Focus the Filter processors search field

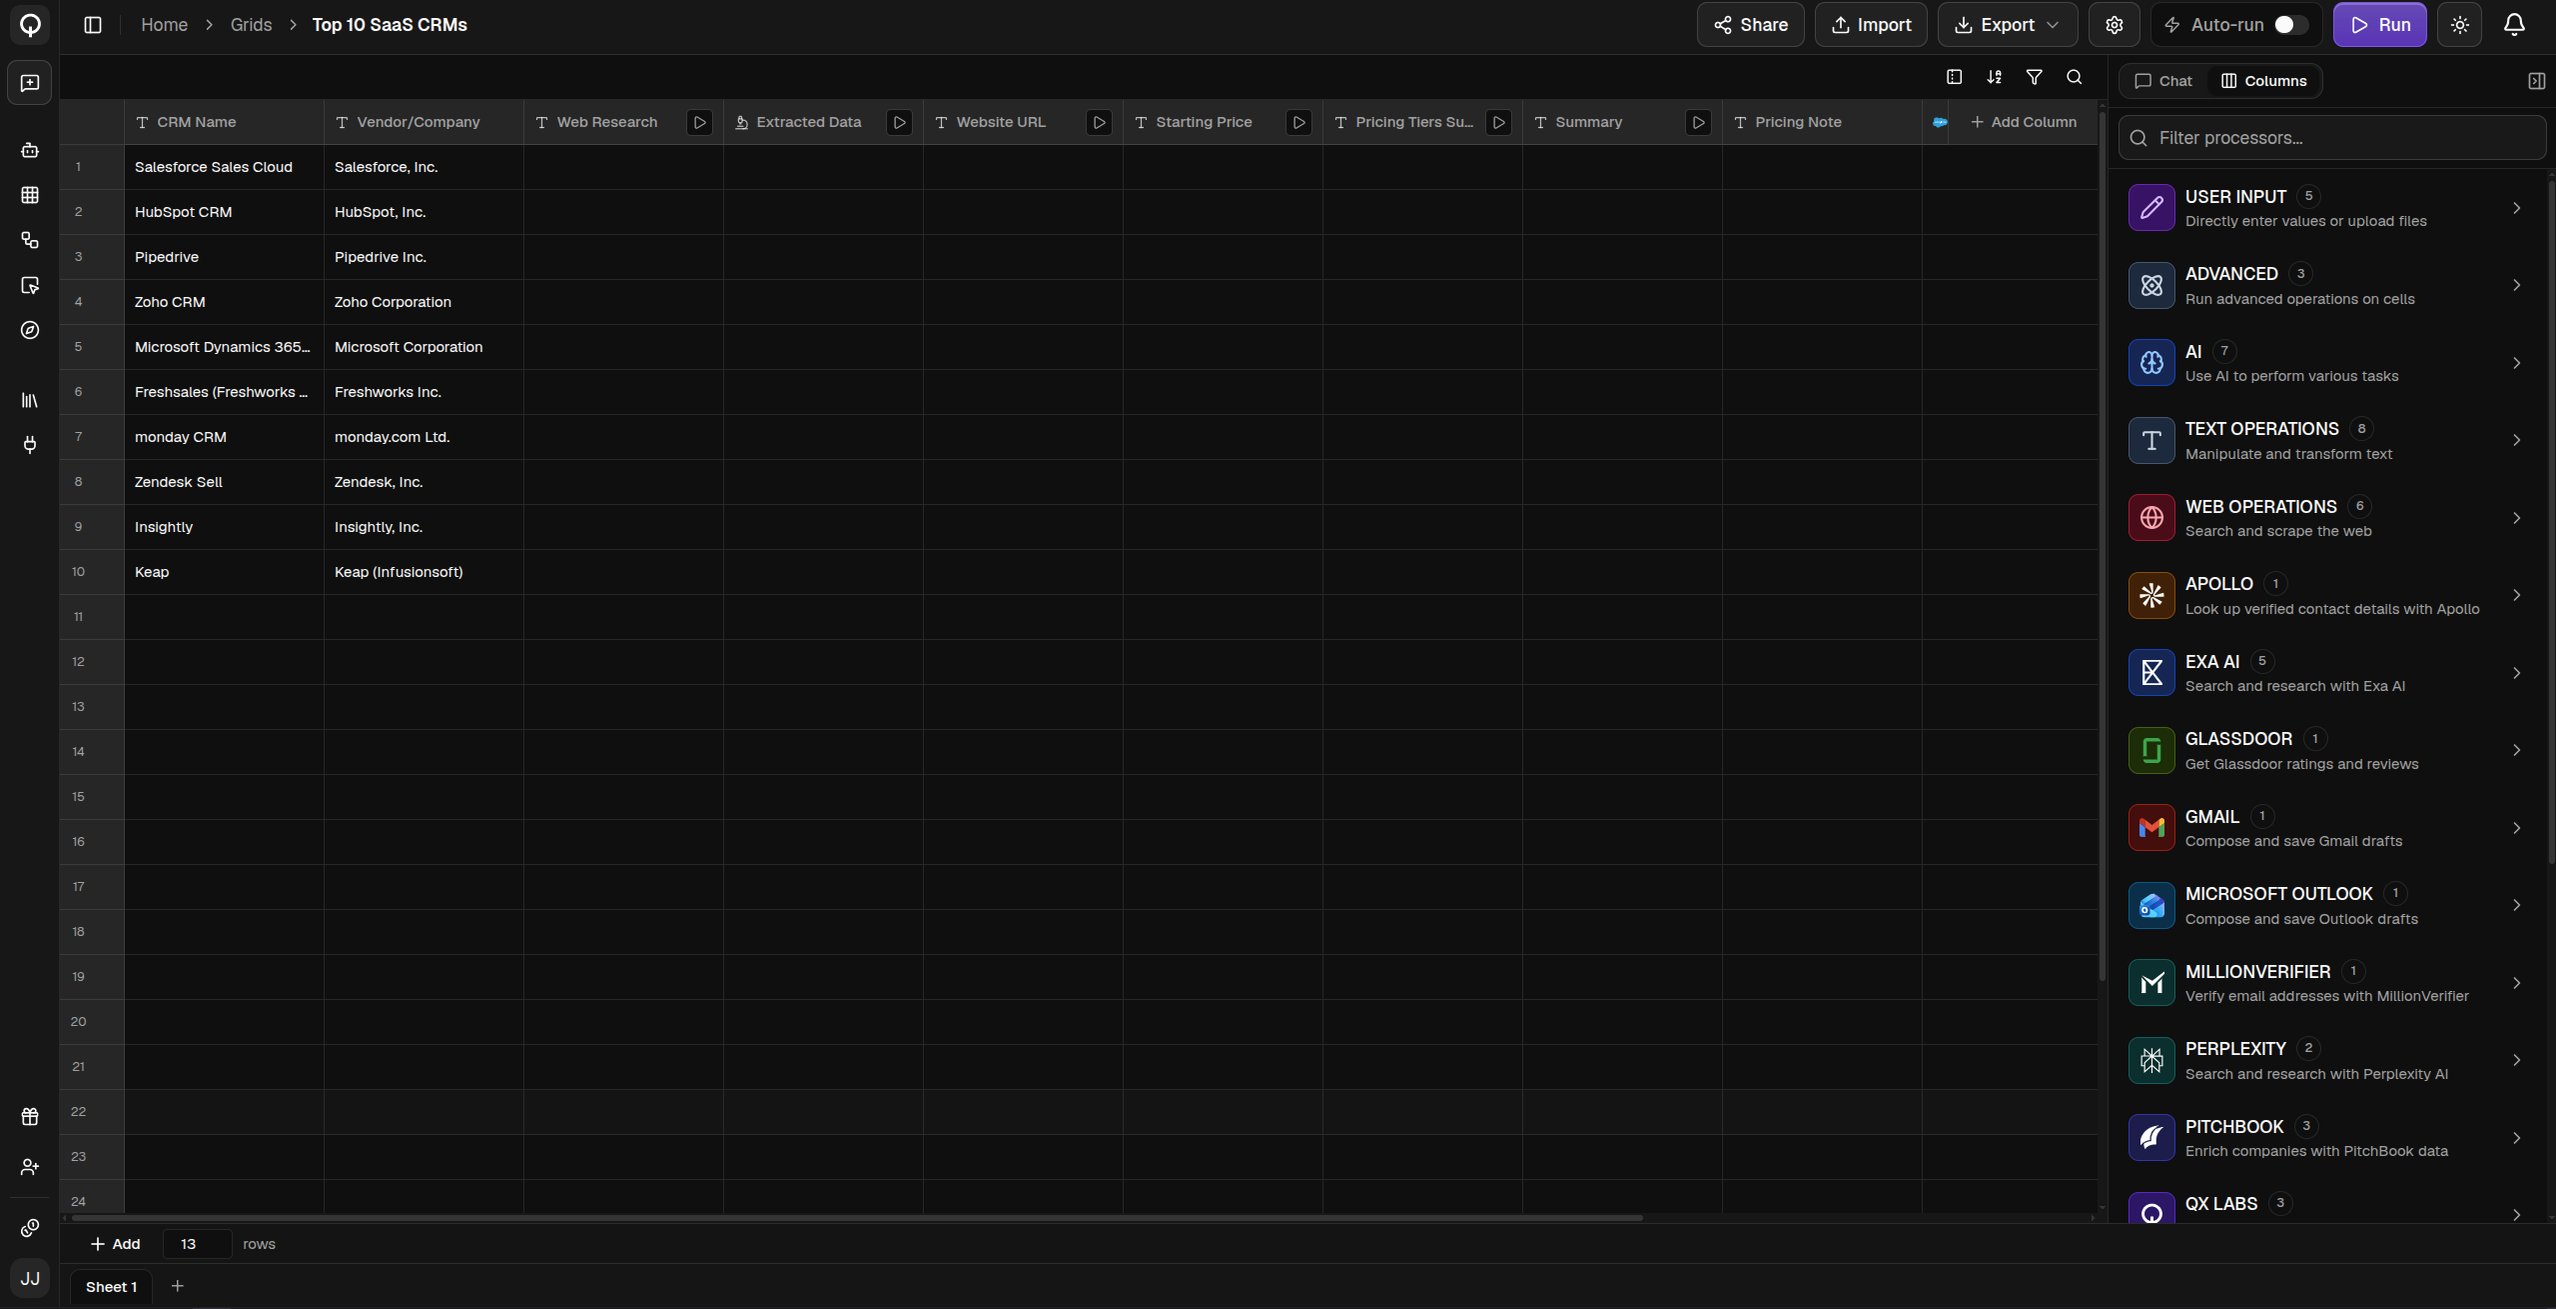tap(2331, 138)
